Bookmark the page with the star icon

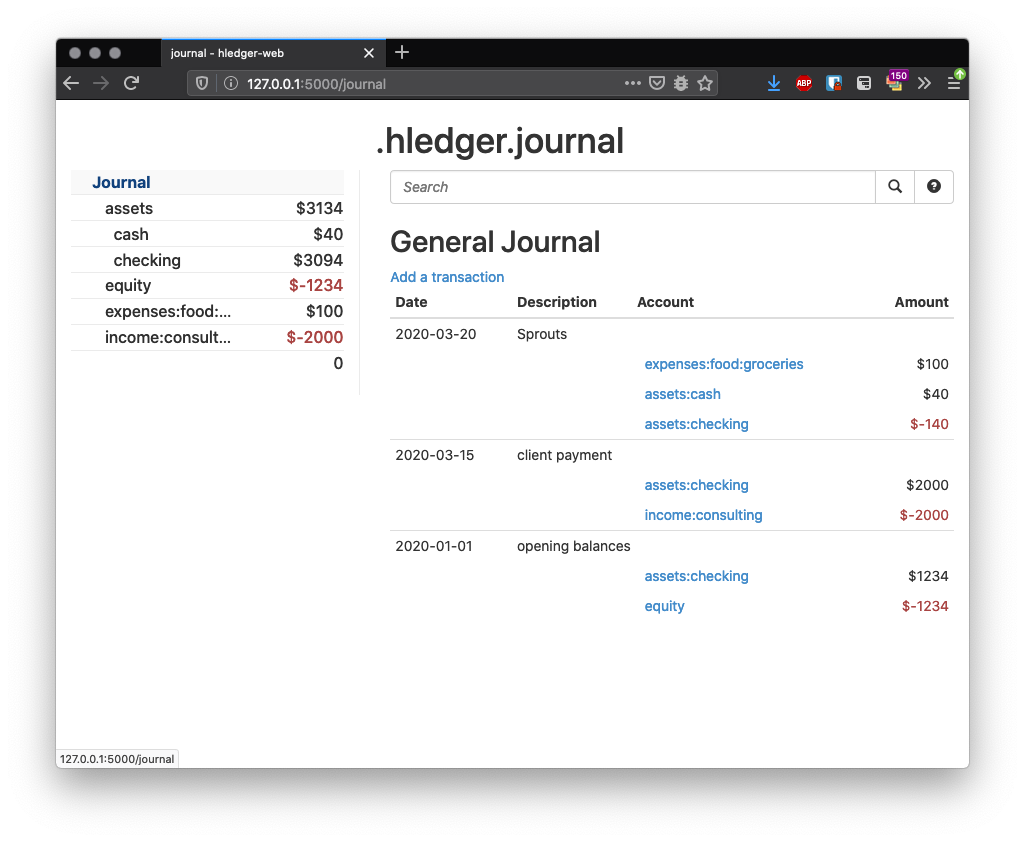[706, 83]
